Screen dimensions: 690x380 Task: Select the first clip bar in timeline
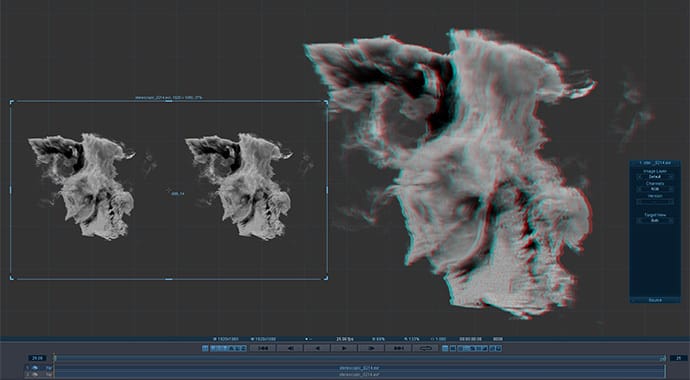coord(360,368)
